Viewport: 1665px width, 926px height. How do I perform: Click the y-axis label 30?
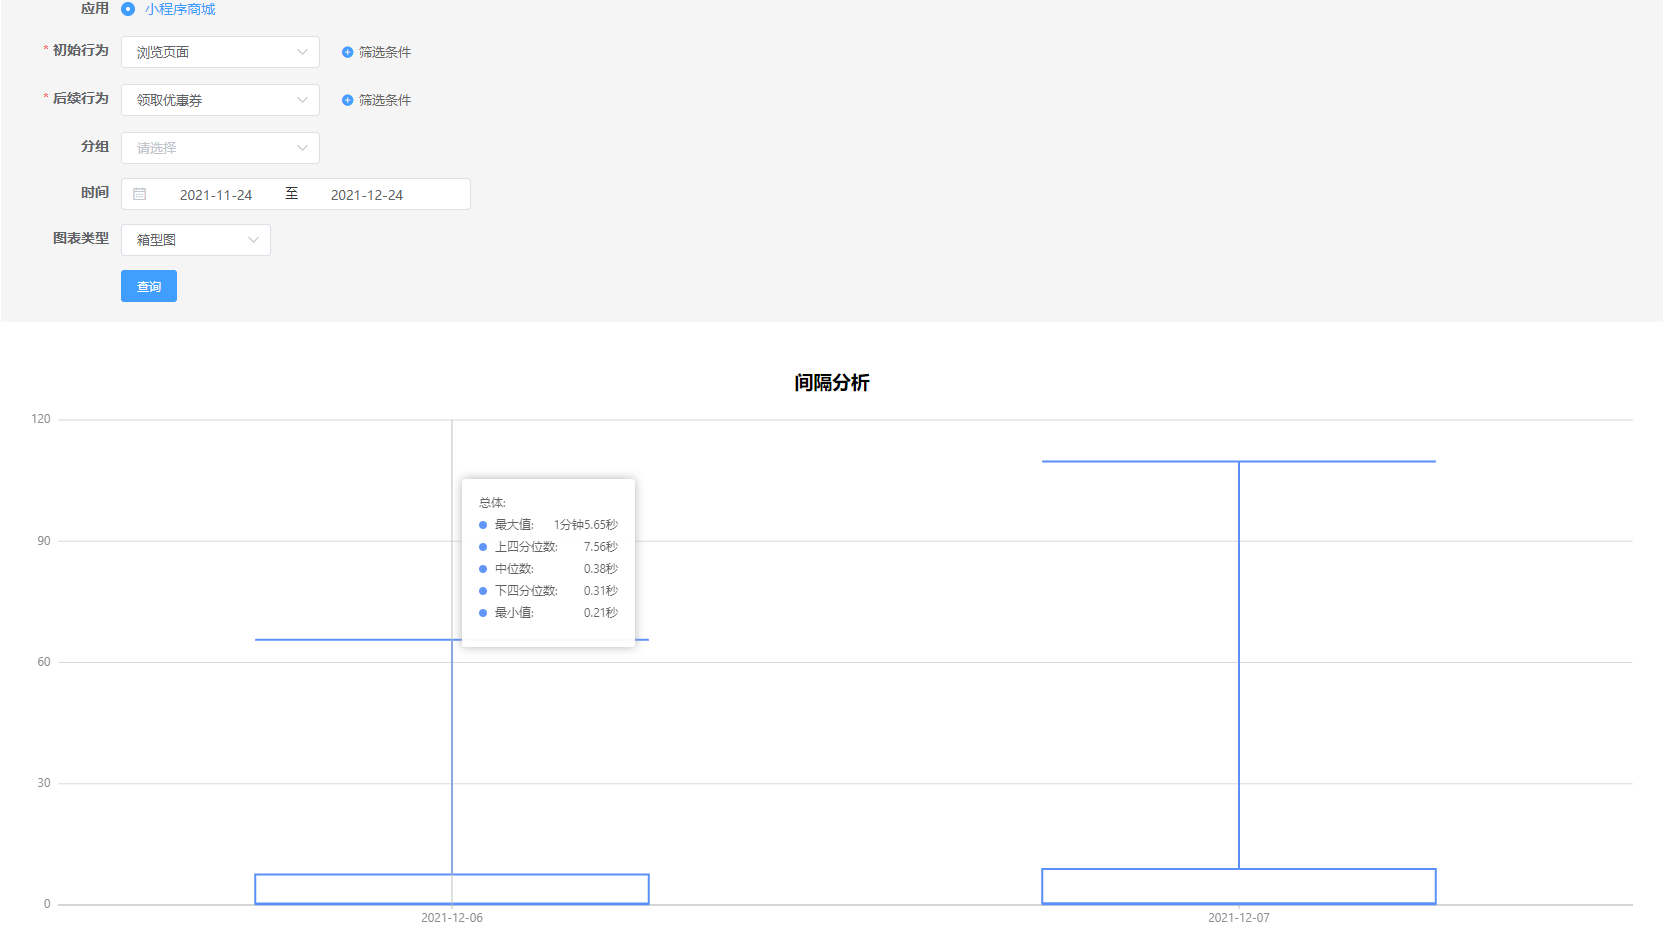44,783
